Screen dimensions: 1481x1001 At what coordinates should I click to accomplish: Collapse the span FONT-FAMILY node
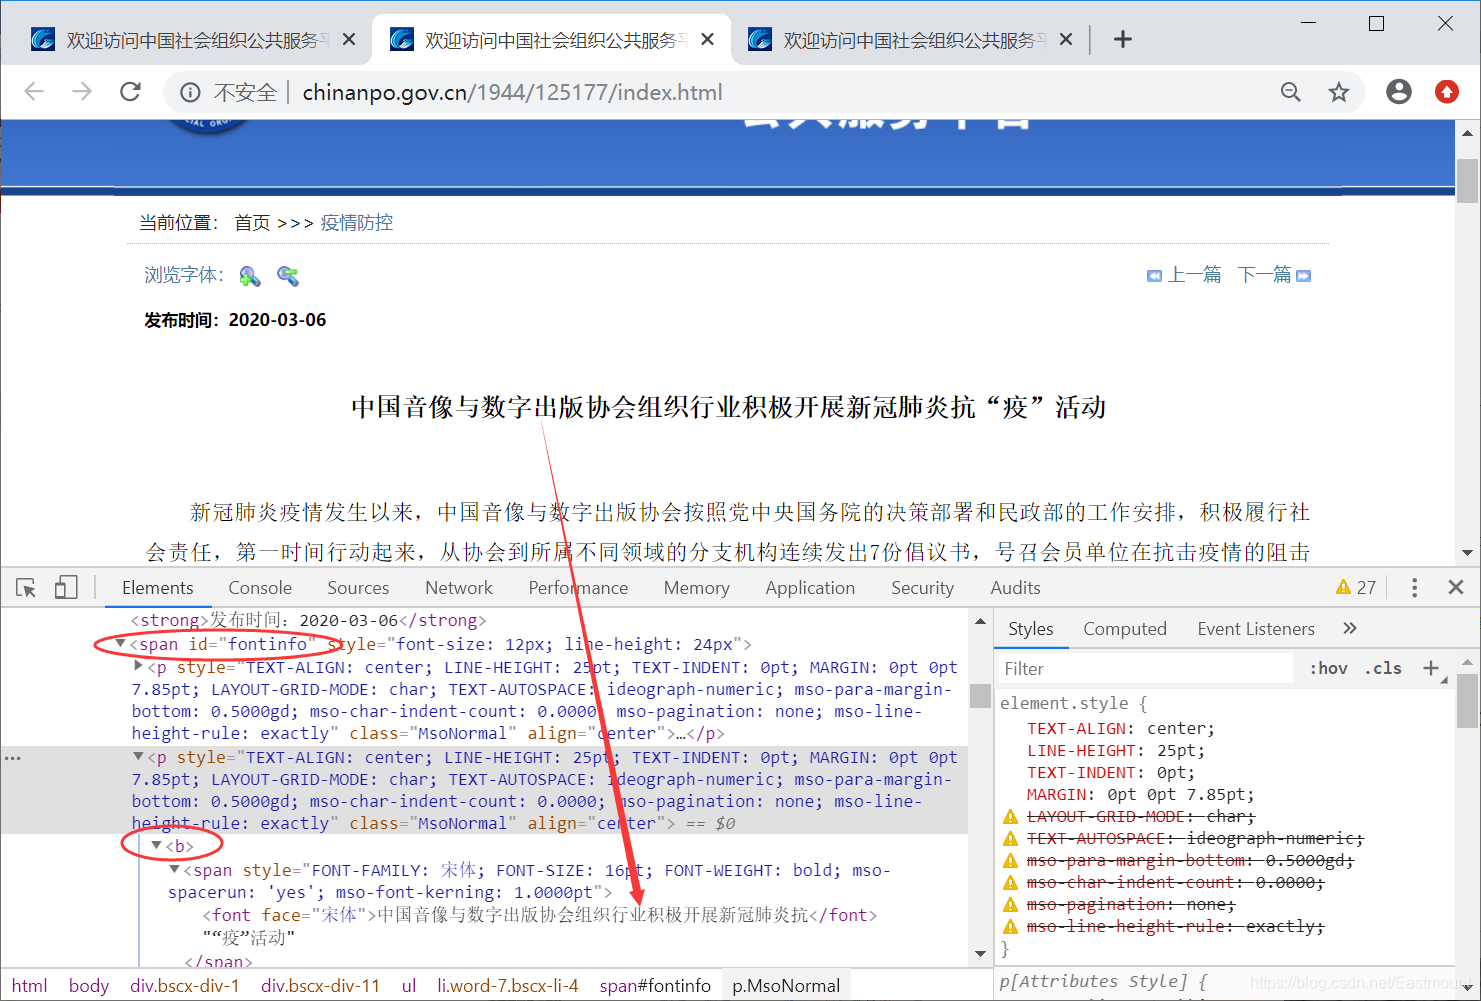tap(175, 870)
